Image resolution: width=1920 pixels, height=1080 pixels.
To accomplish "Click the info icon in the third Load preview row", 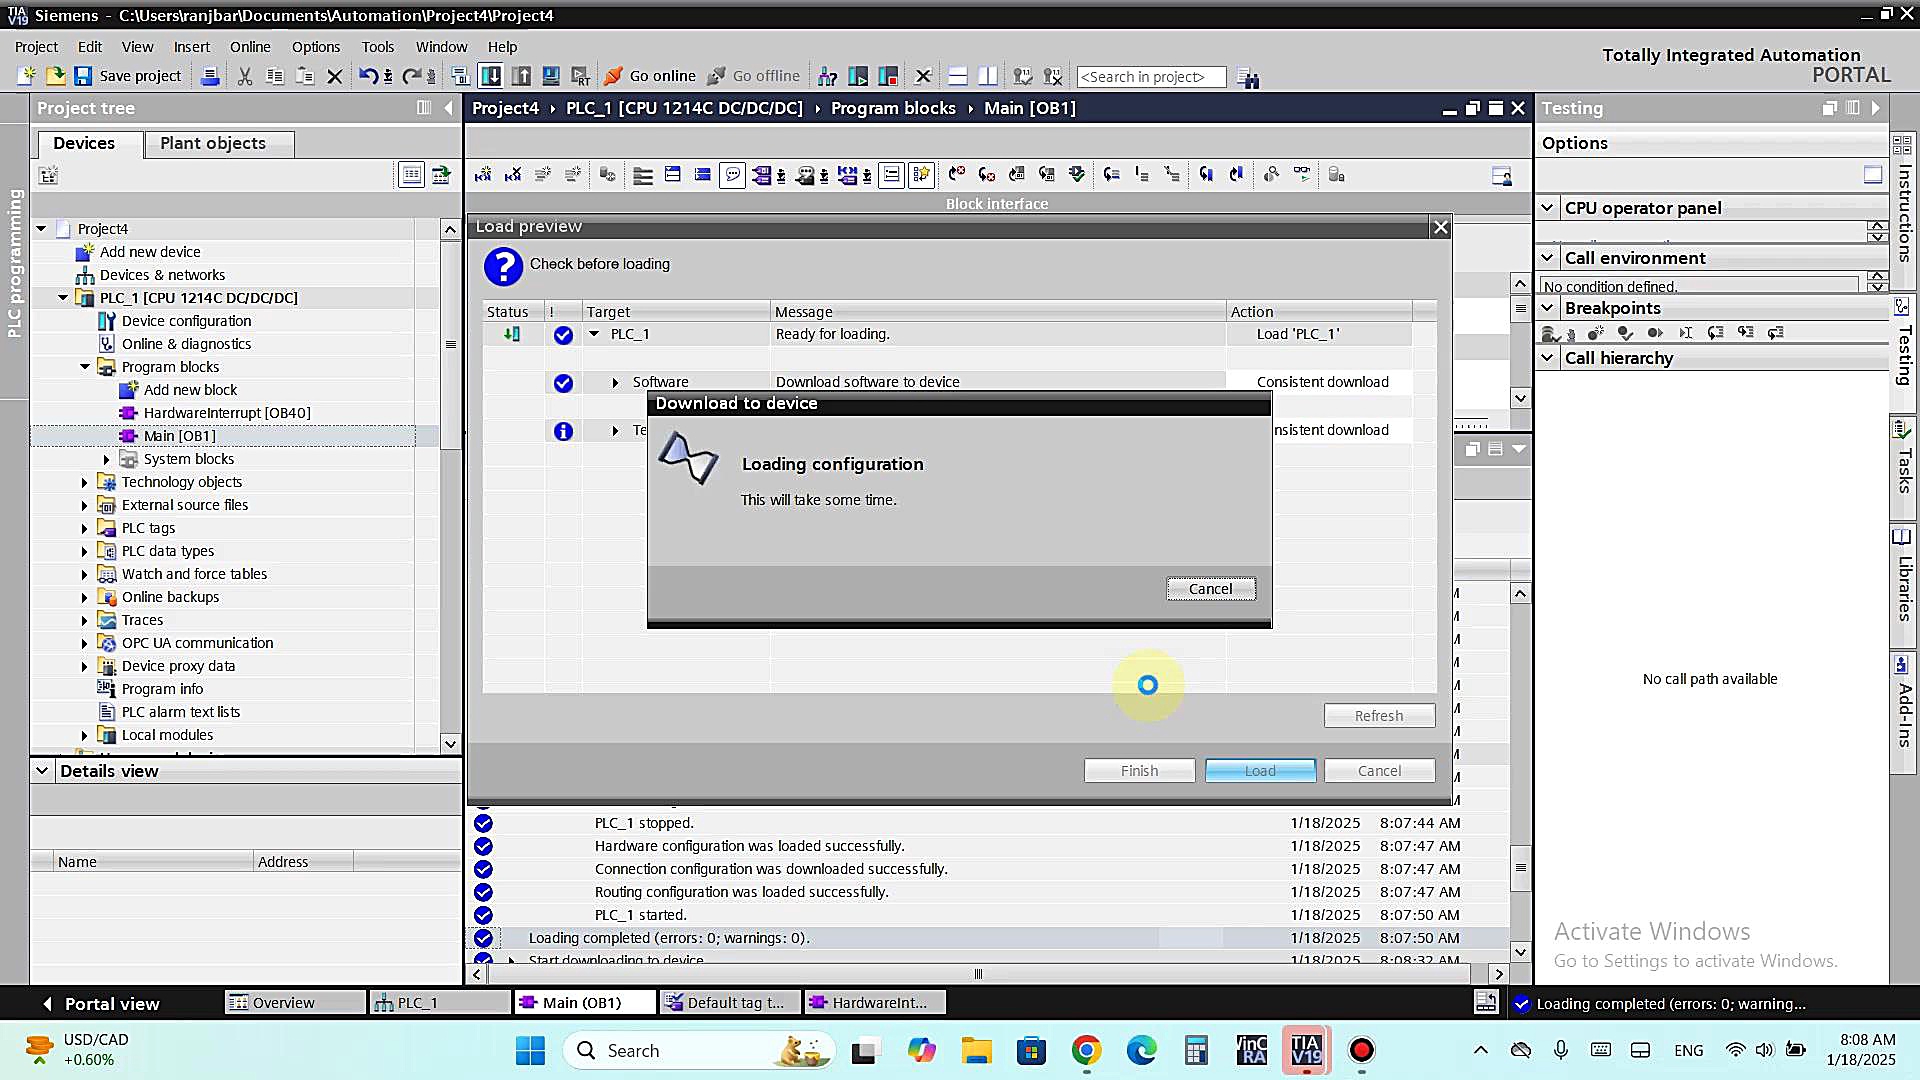I will (564, 431).
